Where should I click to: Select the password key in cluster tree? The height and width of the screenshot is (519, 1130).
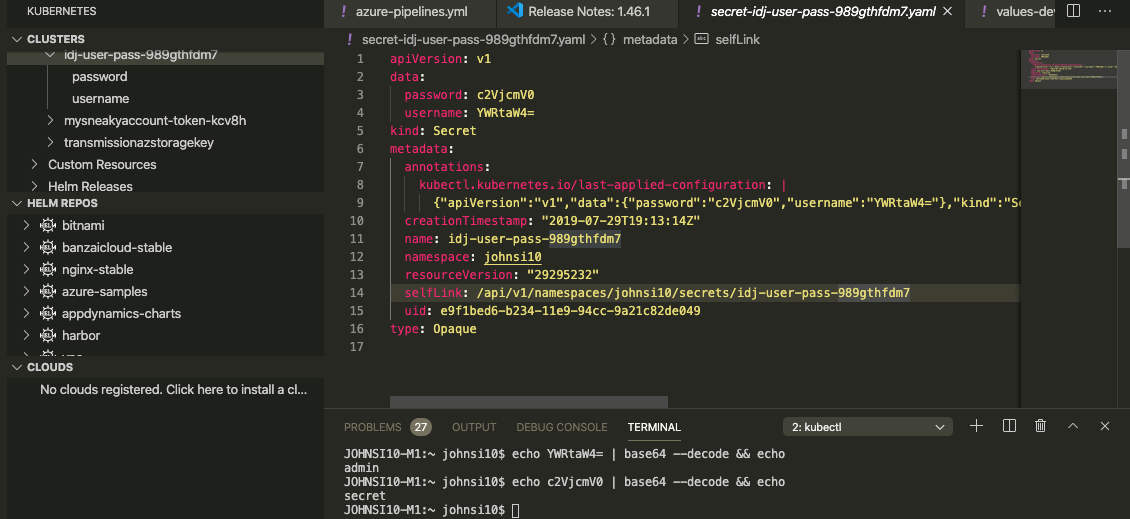tap(99, 76)
